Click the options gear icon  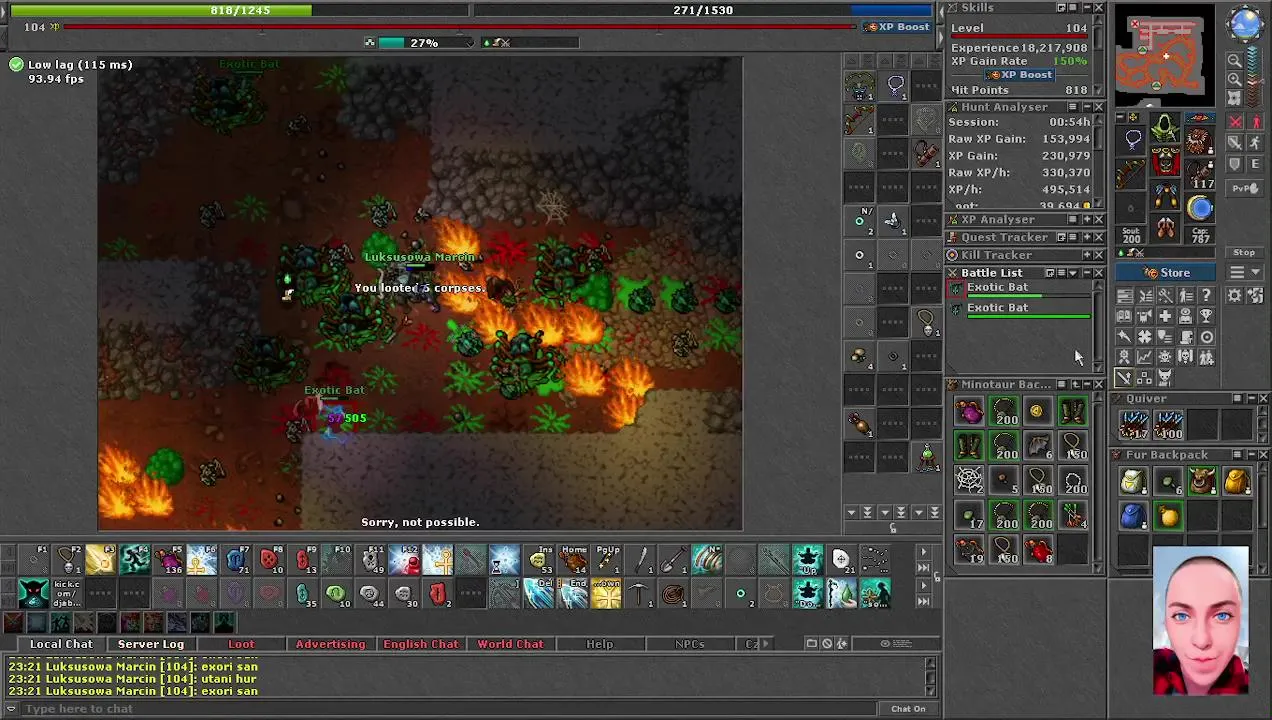point(1234,295)
